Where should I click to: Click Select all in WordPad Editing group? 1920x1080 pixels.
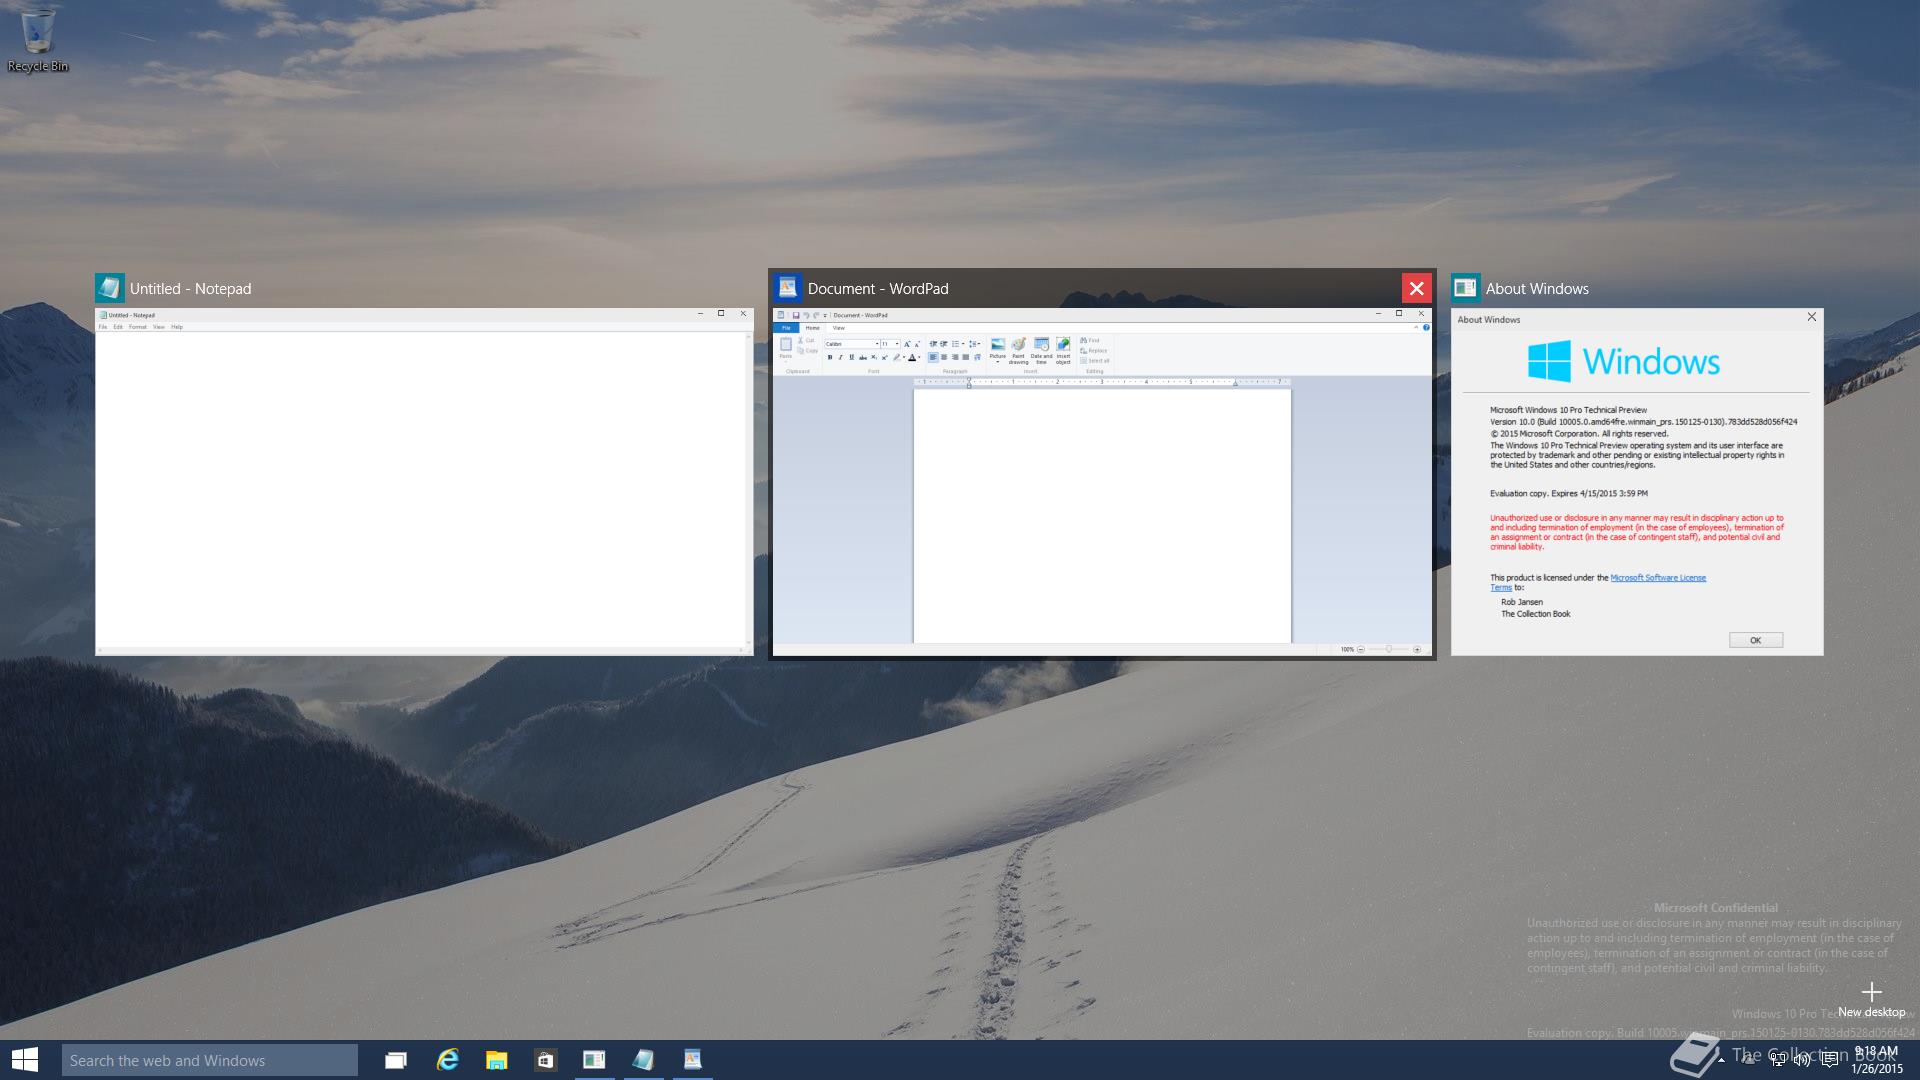point(1095,361)
